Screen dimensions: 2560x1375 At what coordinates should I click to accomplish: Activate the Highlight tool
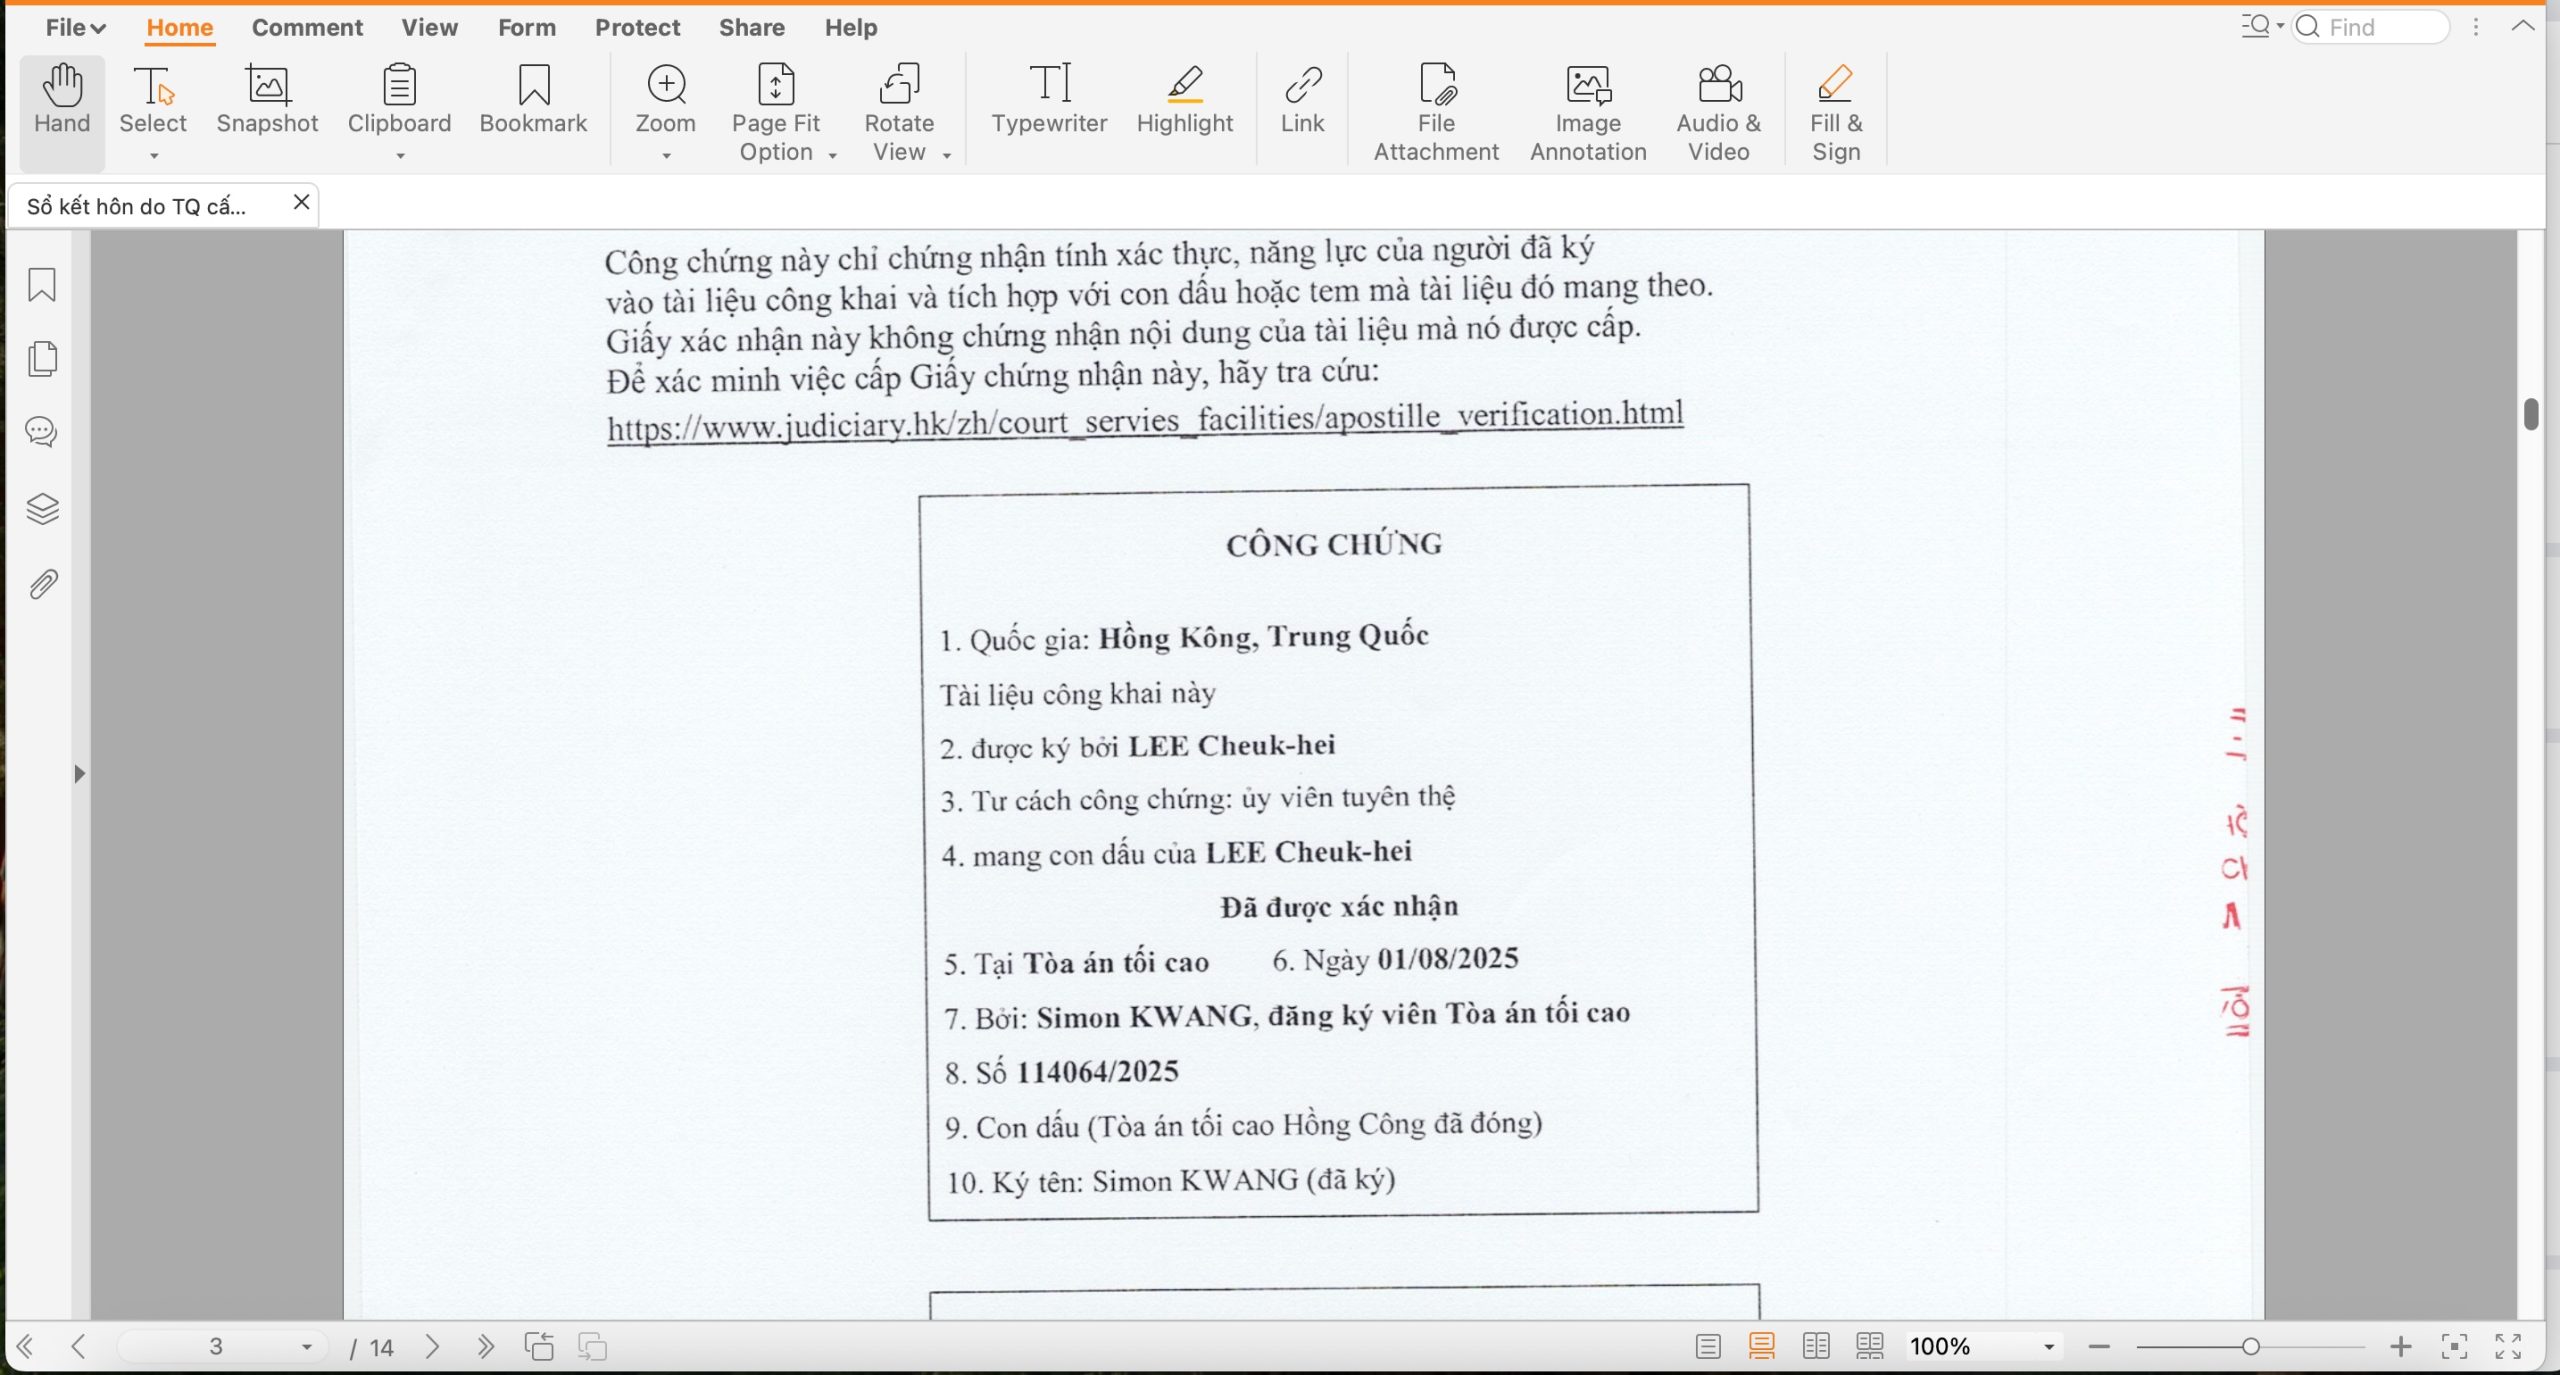(x=1185, y=100)
